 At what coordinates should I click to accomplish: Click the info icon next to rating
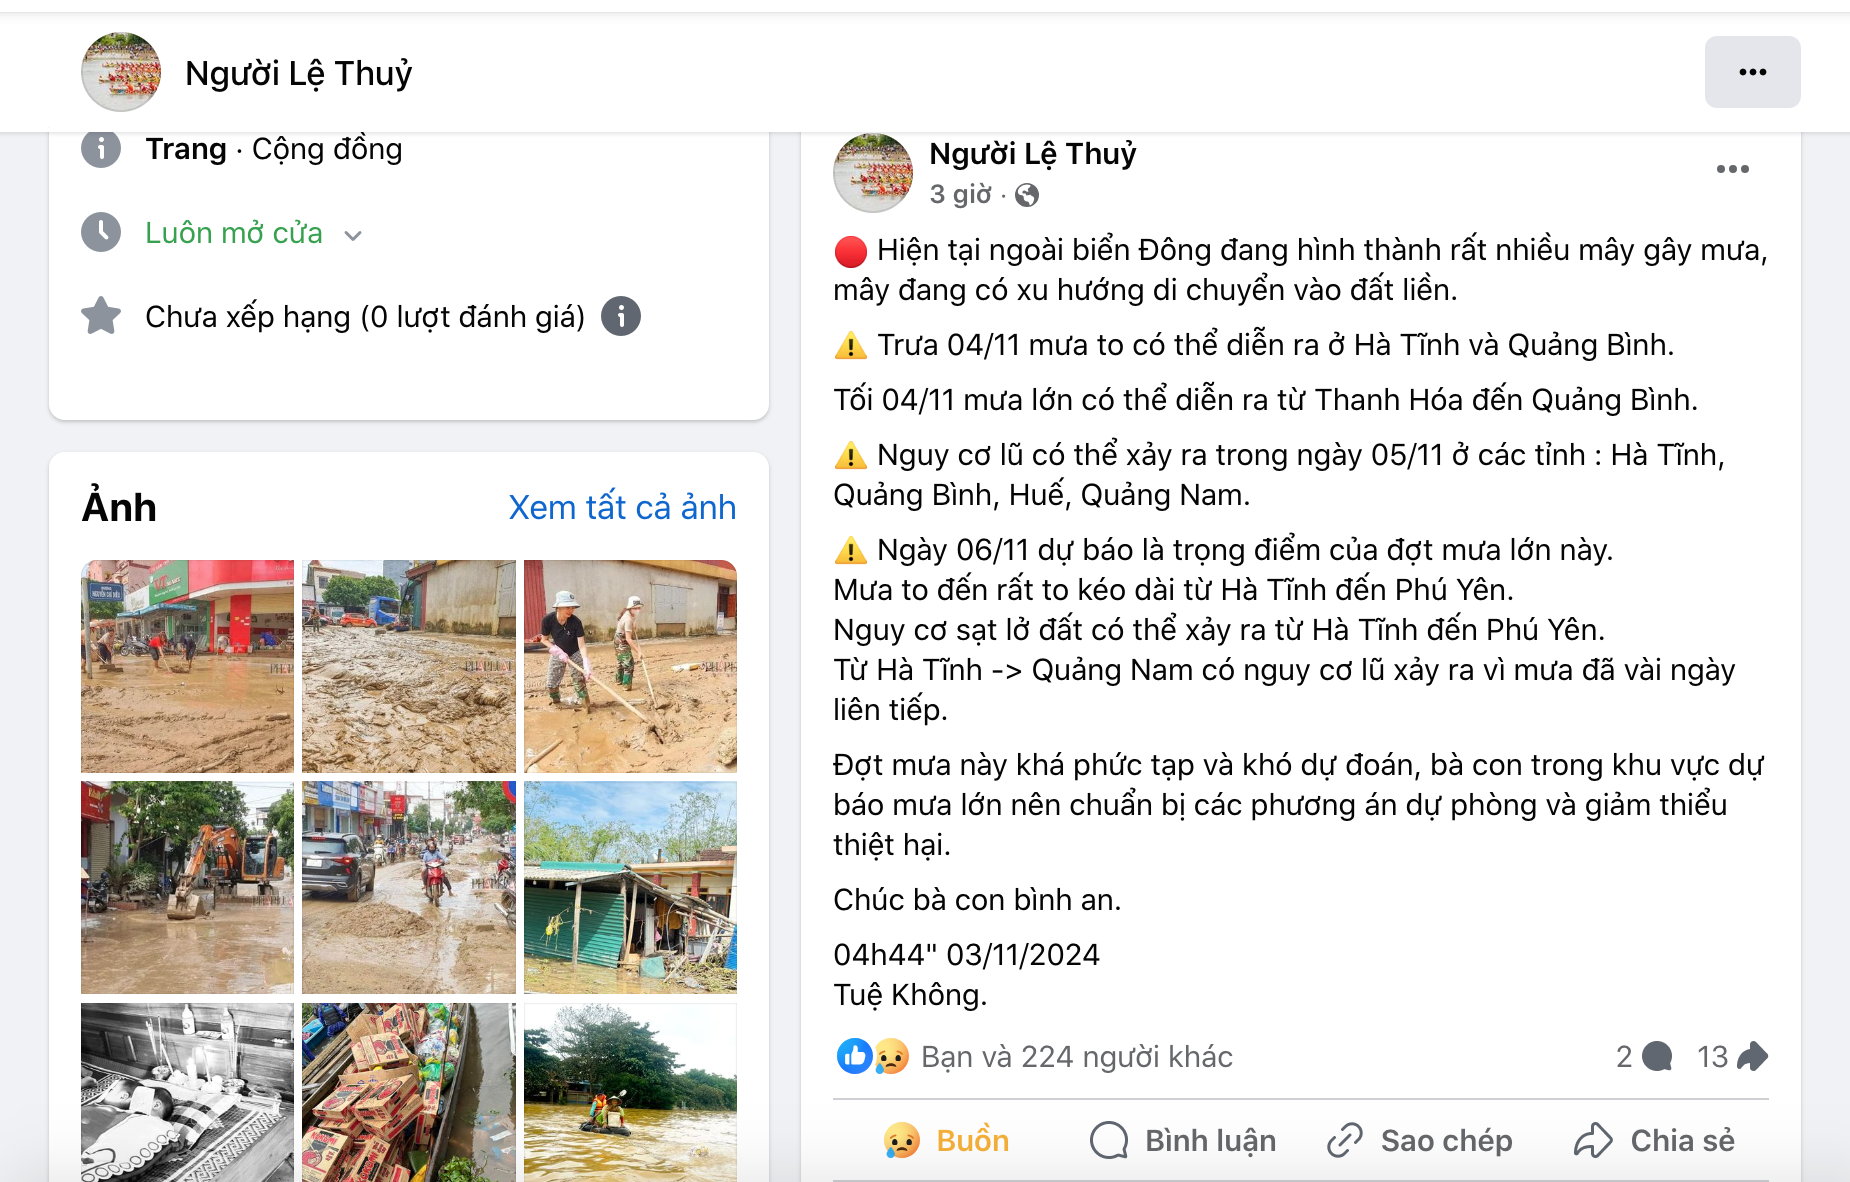click(620, 317)
